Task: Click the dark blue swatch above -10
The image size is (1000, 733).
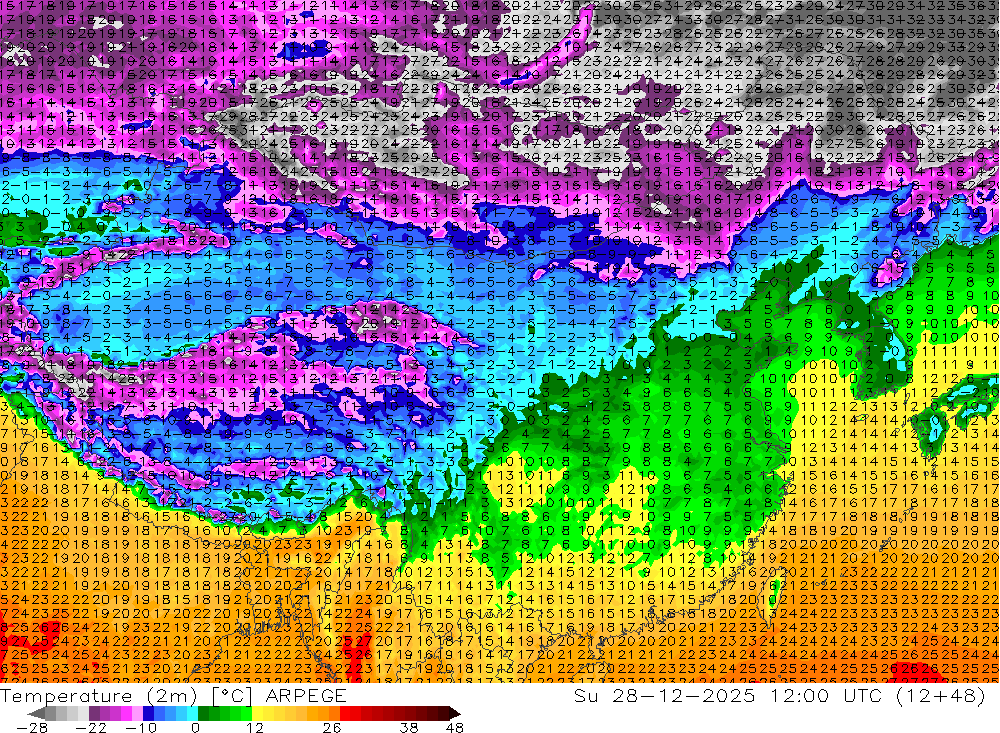Action: [149, 714]
